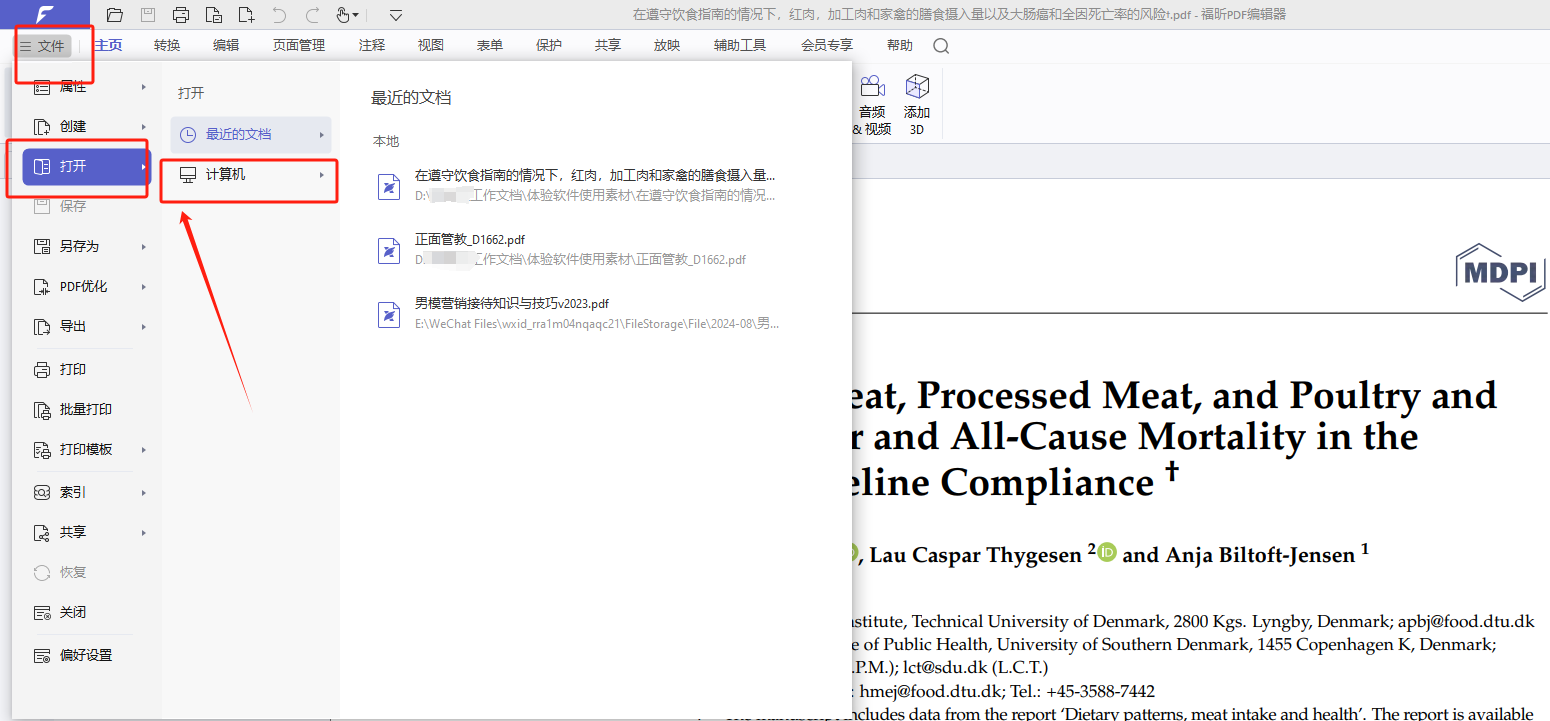Expand the 索引 submenu arrow

click(x=144, y=493)
